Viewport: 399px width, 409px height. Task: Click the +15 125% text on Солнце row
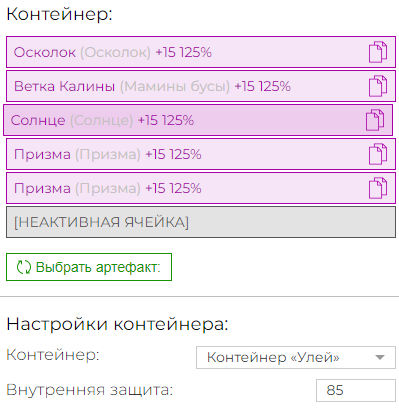point(166,120)
